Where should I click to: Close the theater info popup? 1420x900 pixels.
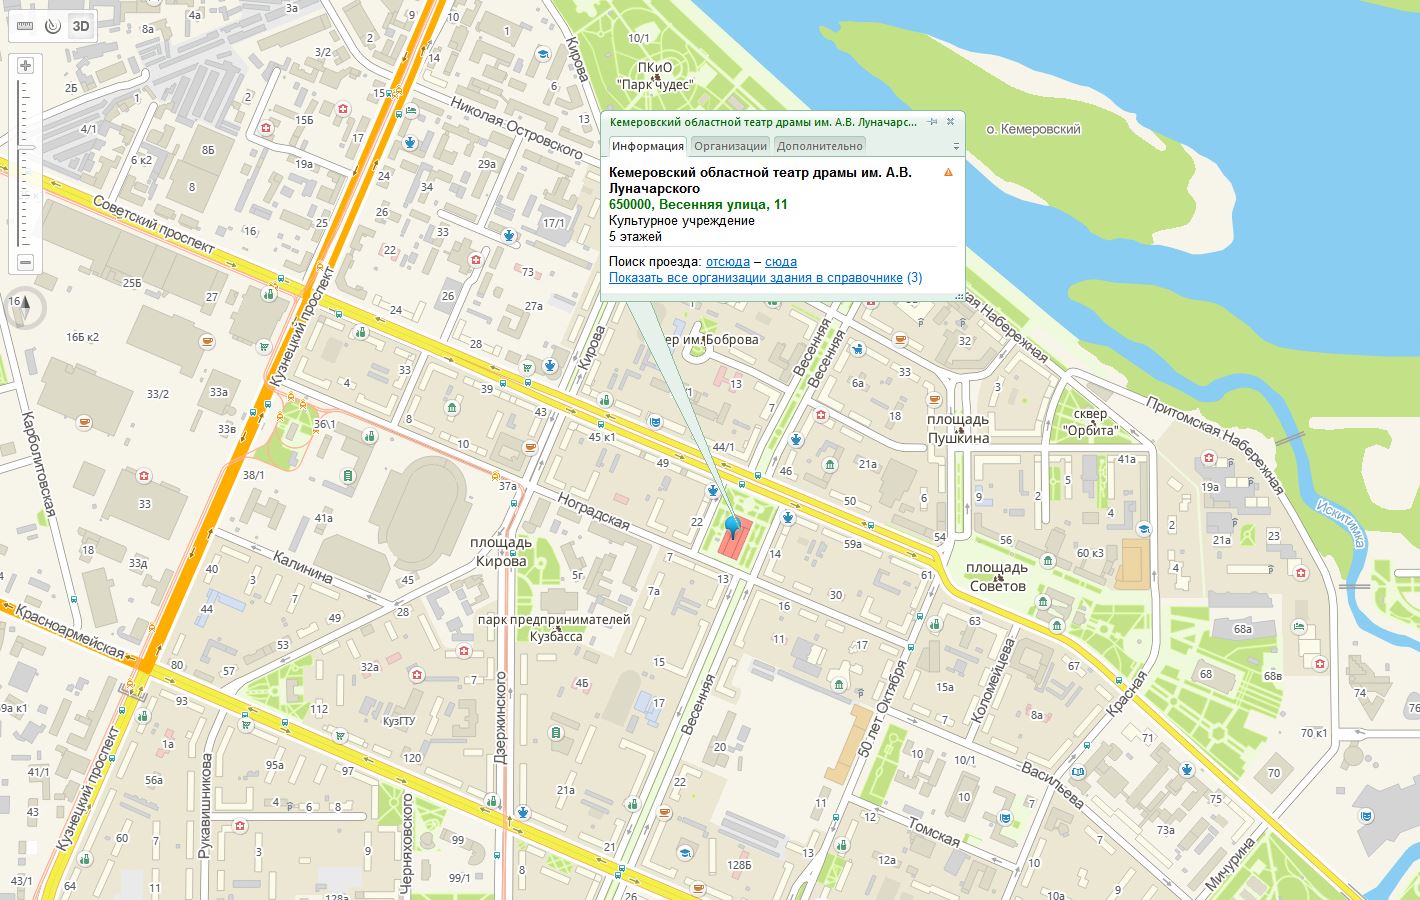pyautogui.click(x=951, y=122)
